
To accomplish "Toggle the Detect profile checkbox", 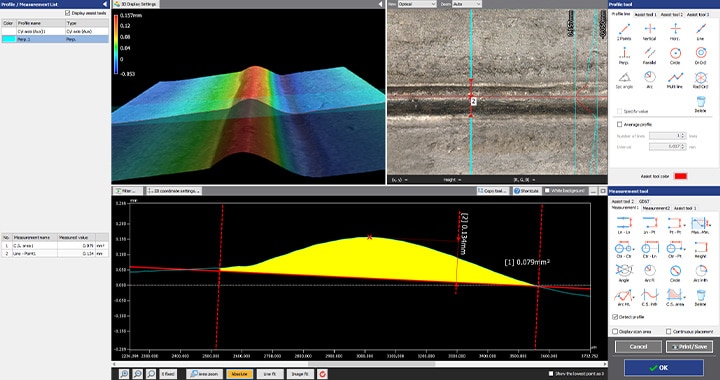I will click(x=615, y=317).
